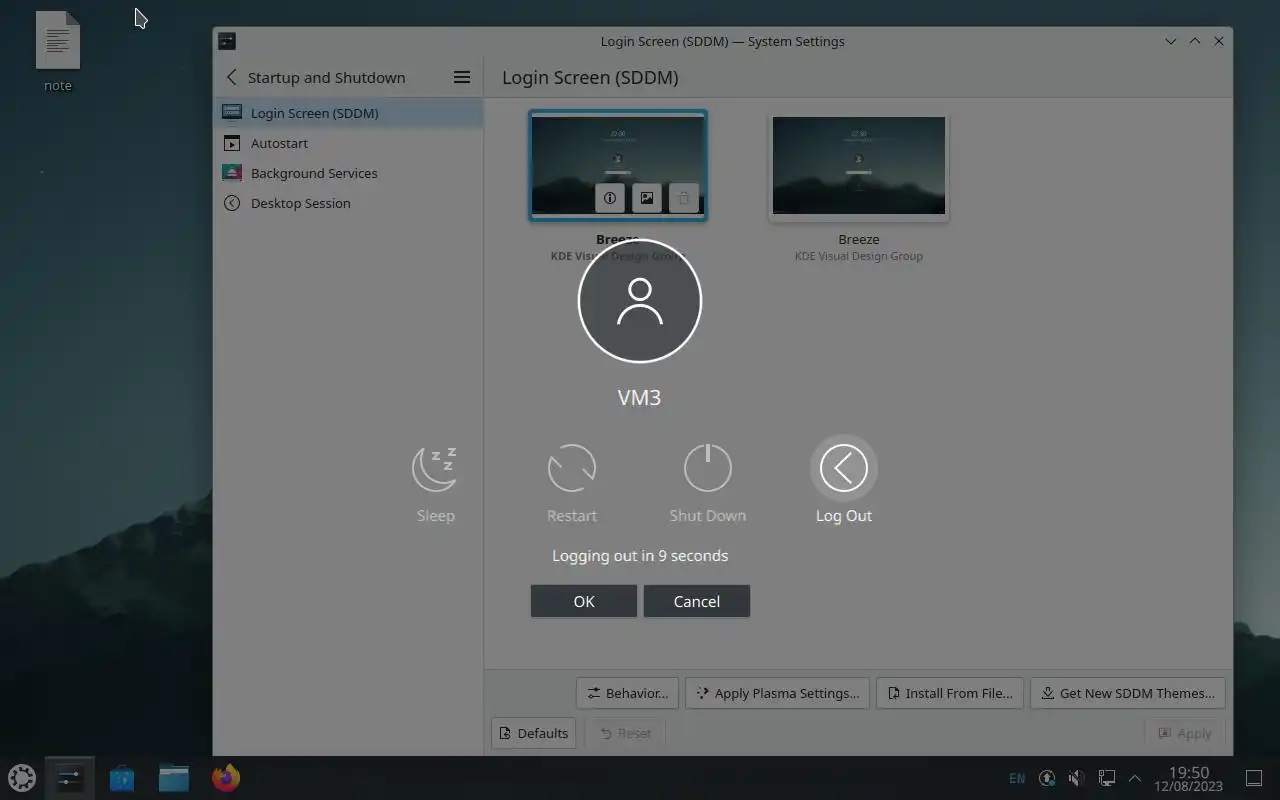Change background image of selected theme
1280x800 pixels.
coord(647,198)
